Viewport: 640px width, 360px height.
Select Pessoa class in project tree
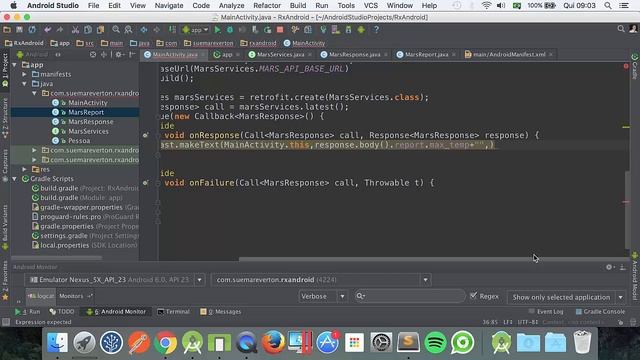tap(79, 141)
